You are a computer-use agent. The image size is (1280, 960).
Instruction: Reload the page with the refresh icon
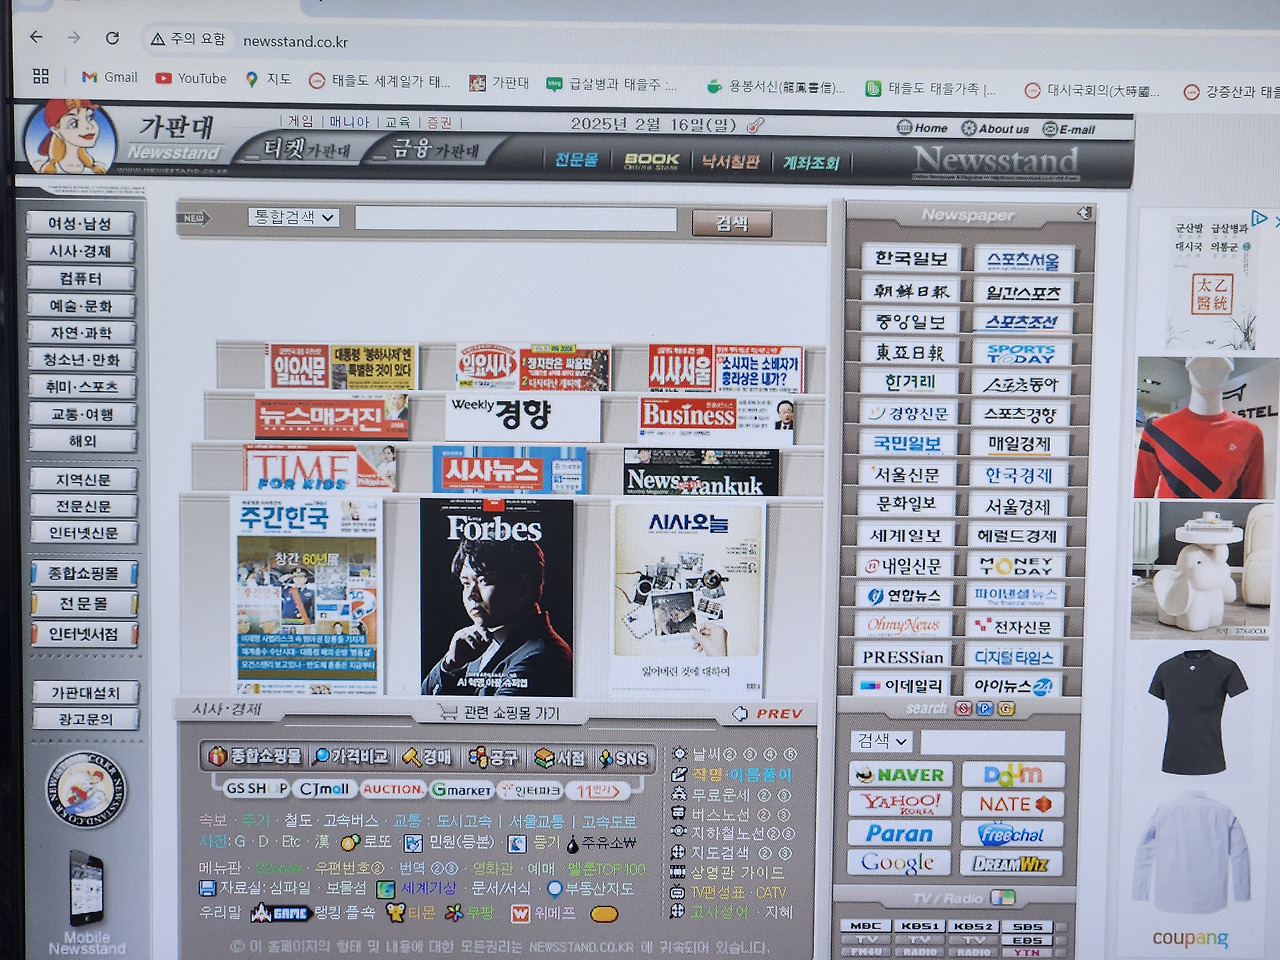pos(112,38)
